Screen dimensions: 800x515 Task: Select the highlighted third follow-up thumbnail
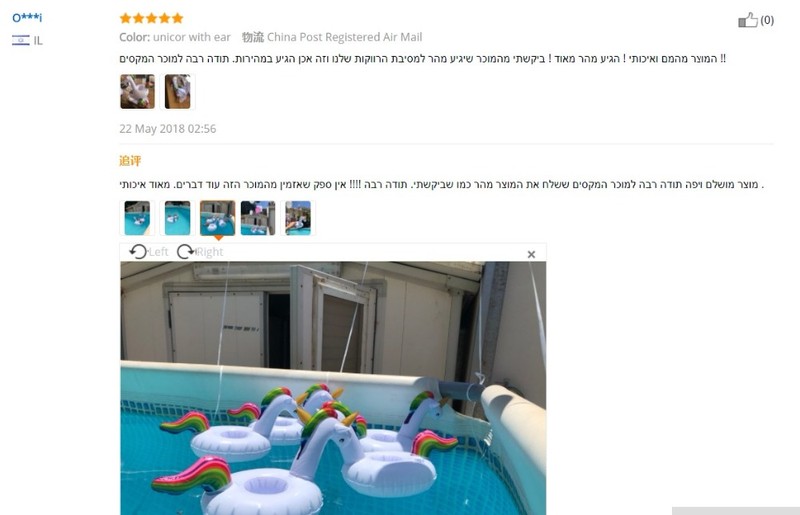pos(218,218)
